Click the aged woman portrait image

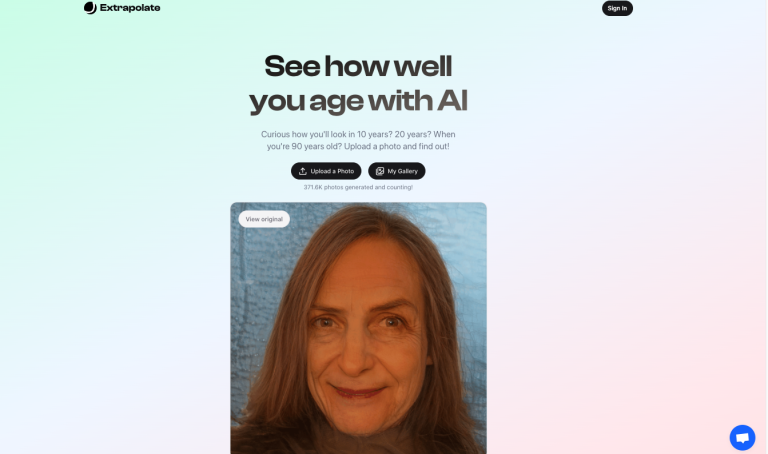[x=359, y=328]
